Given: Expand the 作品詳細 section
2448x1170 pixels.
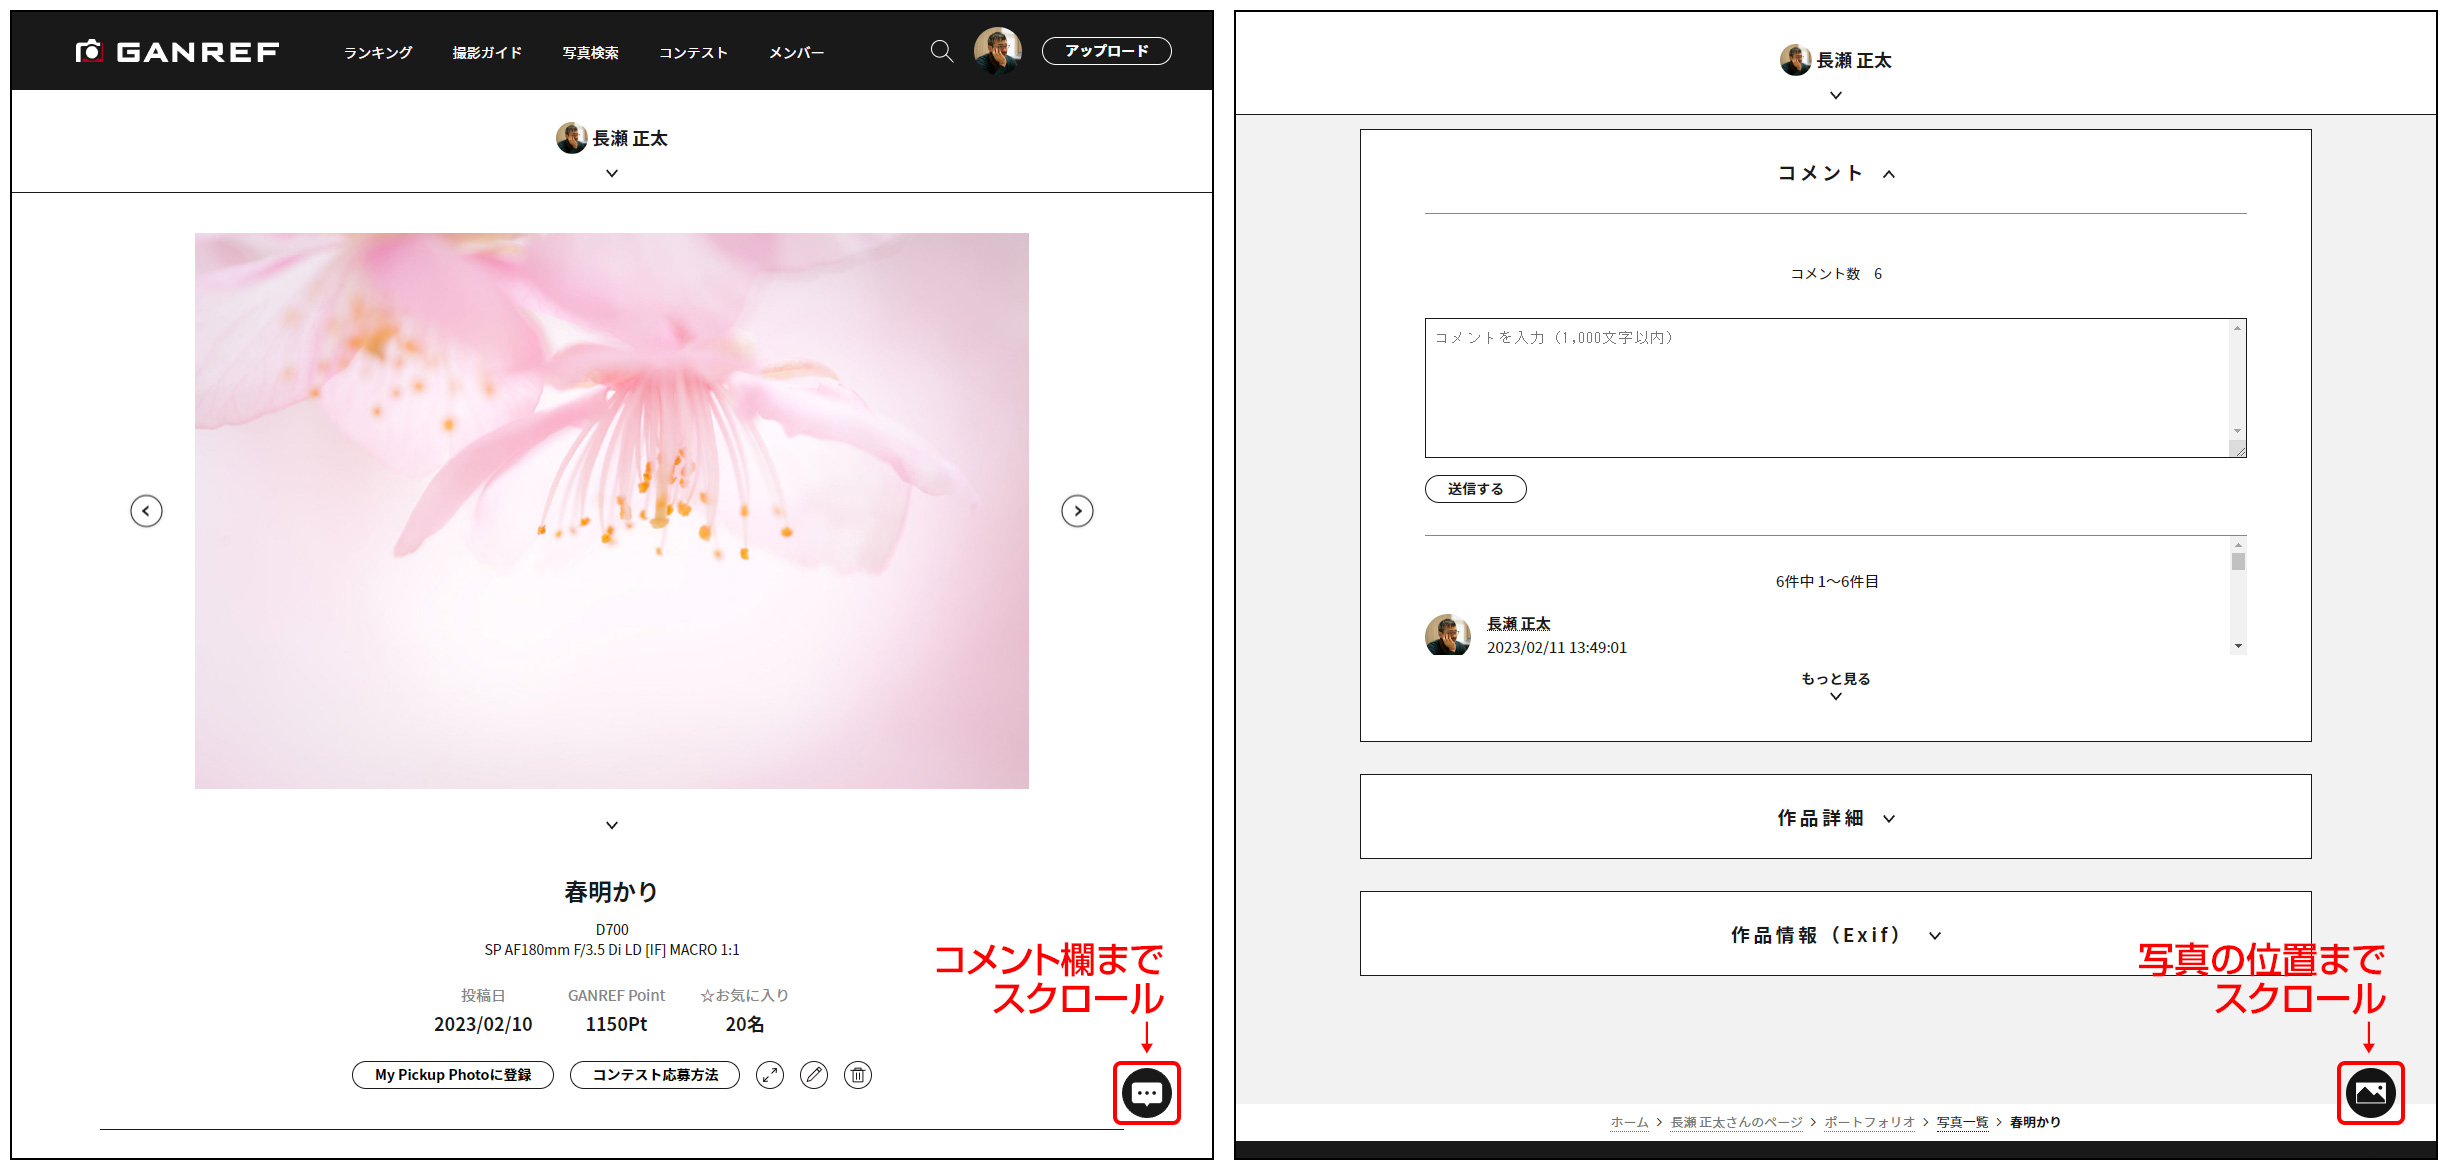Looking at the screenshot, I should (1836, 817).
